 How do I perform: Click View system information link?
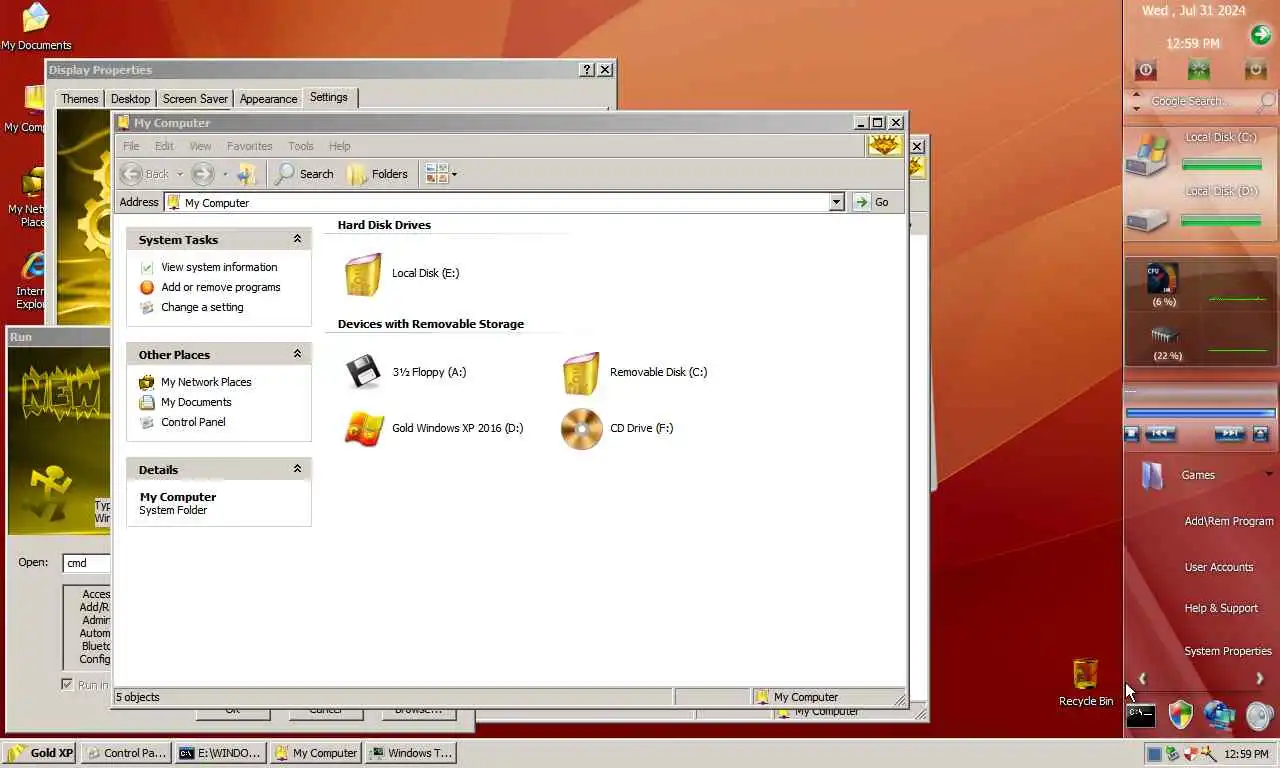coord(219,267)
